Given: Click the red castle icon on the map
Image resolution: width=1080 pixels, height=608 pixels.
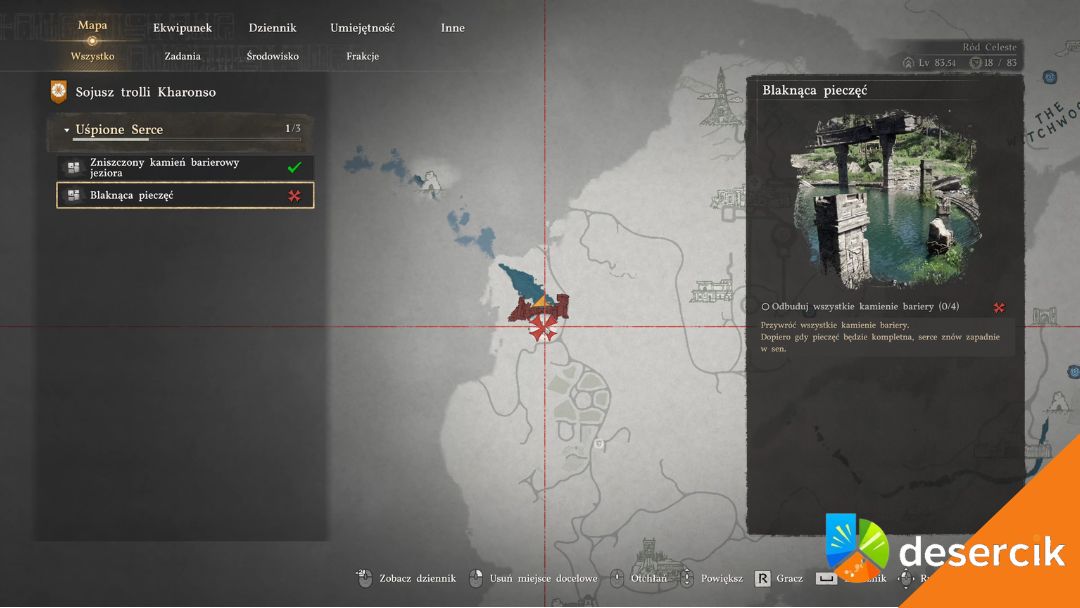Looking at the screenshot, I should point(539,307).
